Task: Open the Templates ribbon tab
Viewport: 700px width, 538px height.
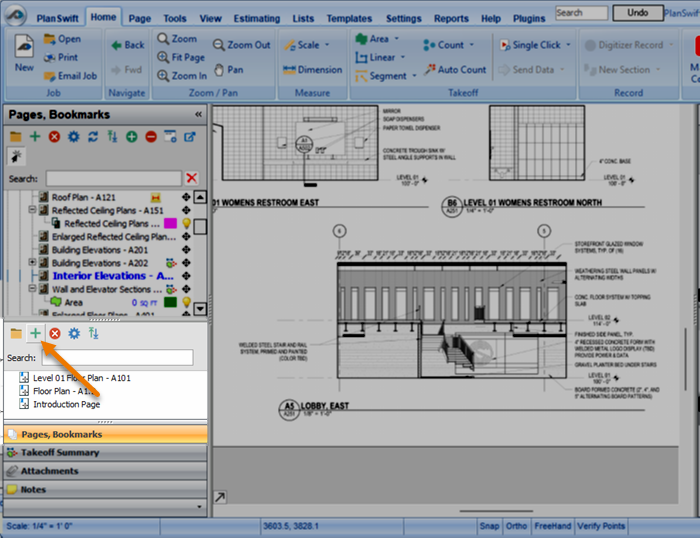Action: tap(349, 19)
